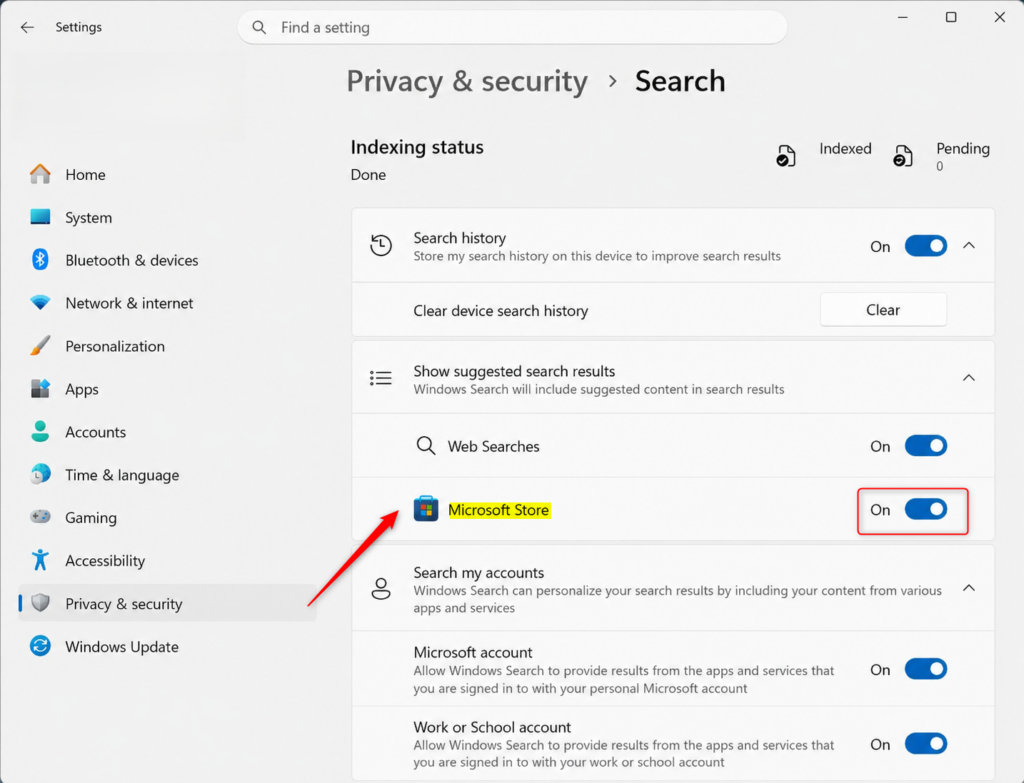Click the Privacy & security shield icon
Screen dimensions: 1024x783
coord(40,603)
